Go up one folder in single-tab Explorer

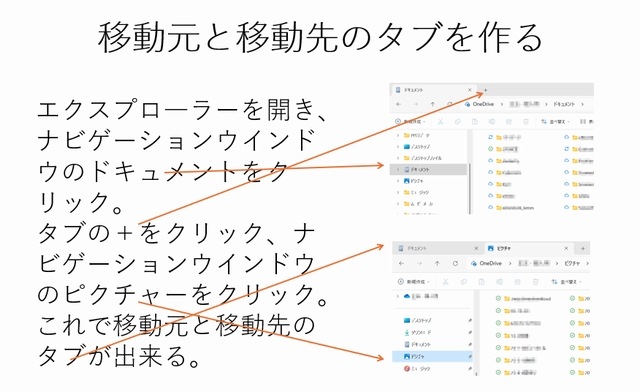(x=433, y=105)
